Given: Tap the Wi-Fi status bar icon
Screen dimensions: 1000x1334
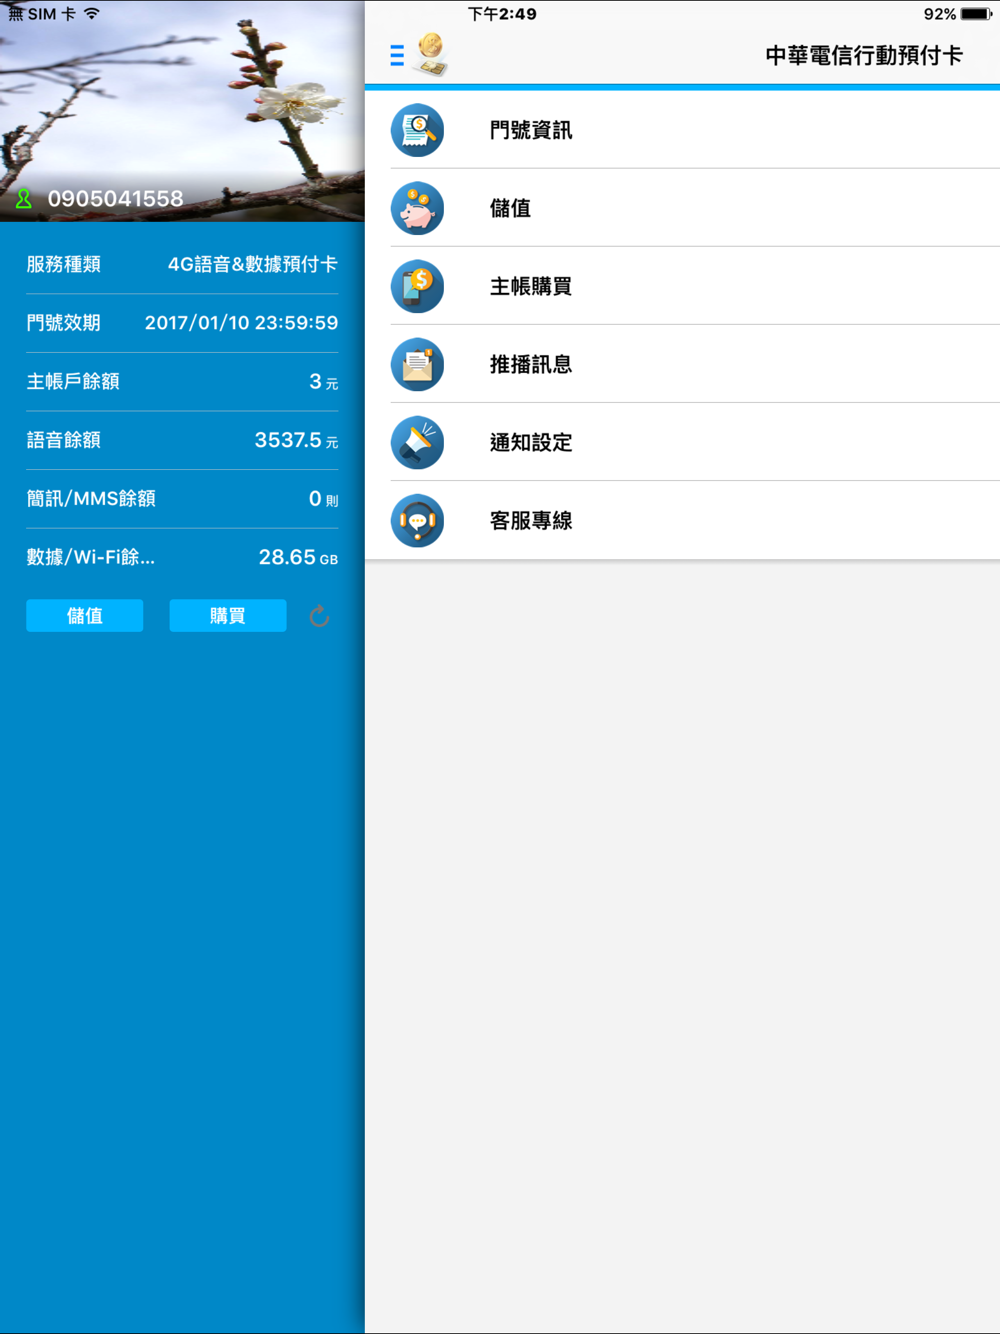Looking at the screenshot, I should [x=92, y=14].
